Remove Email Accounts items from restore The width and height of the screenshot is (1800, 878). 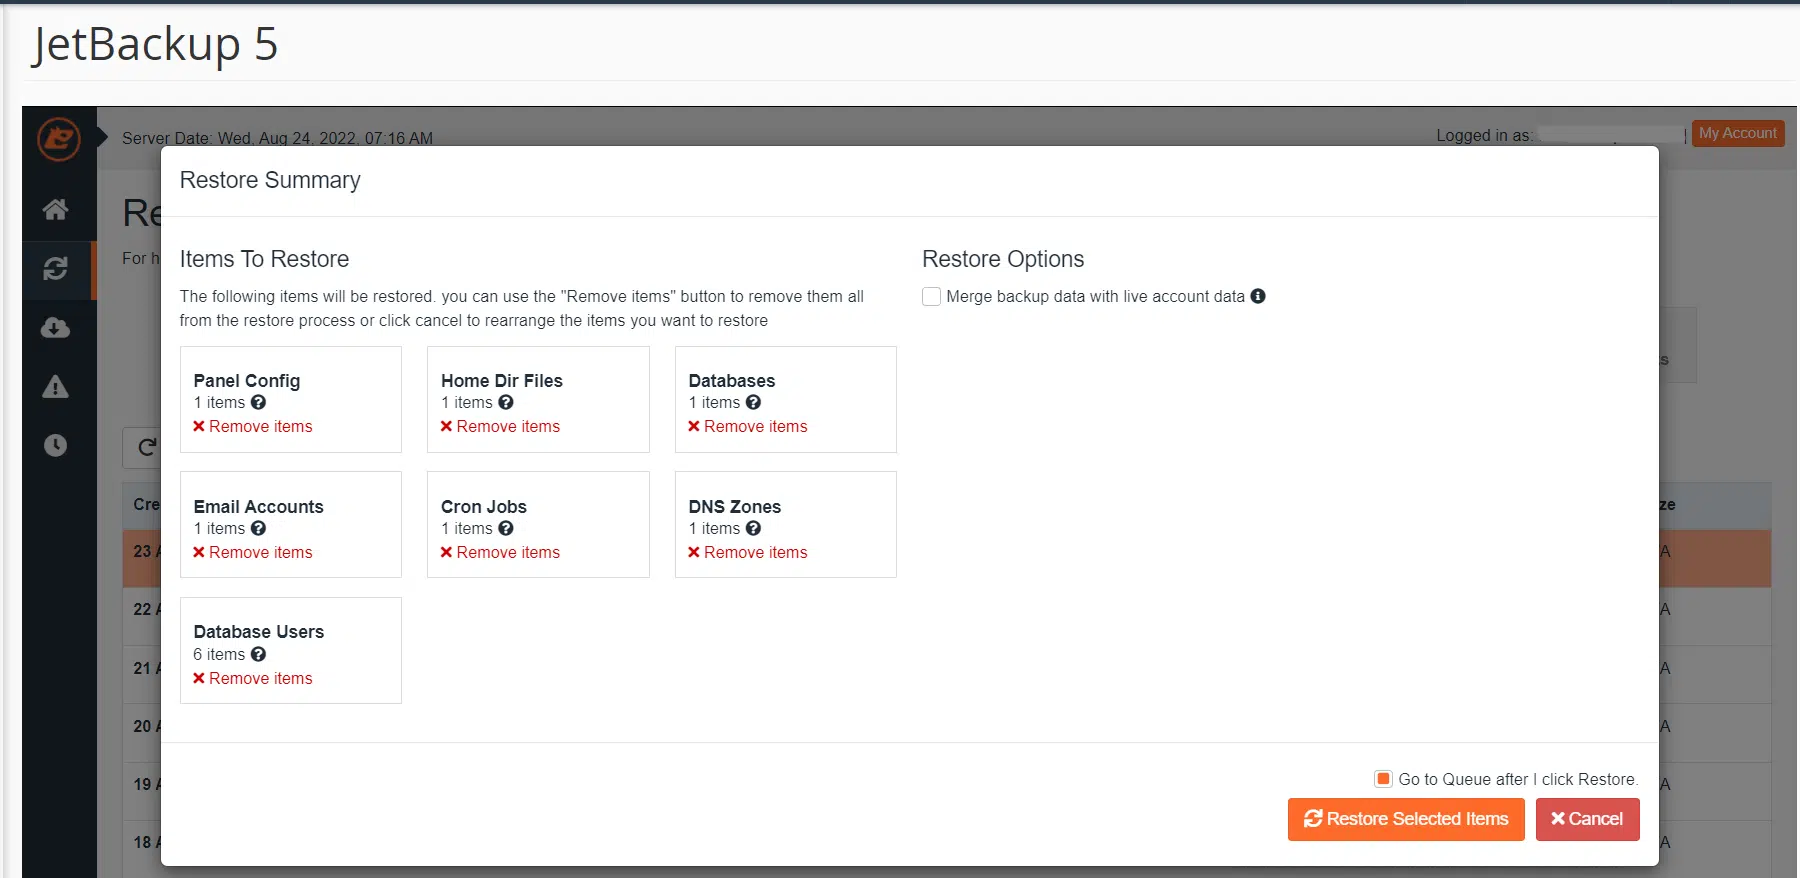click(253, 553)
